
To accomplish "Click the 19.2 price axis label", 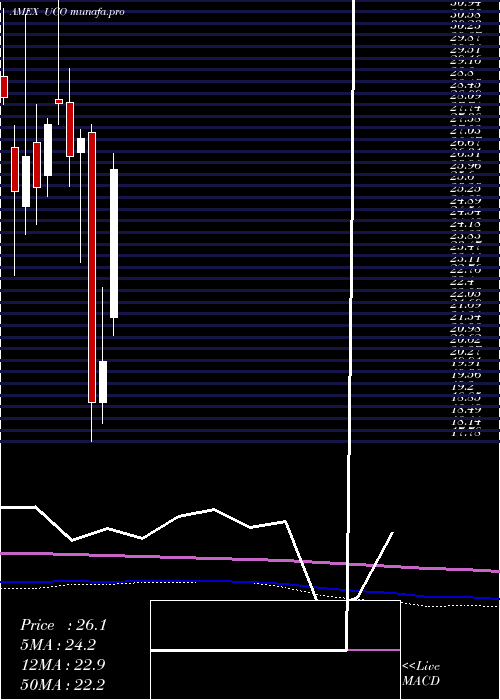I will 461,387.
